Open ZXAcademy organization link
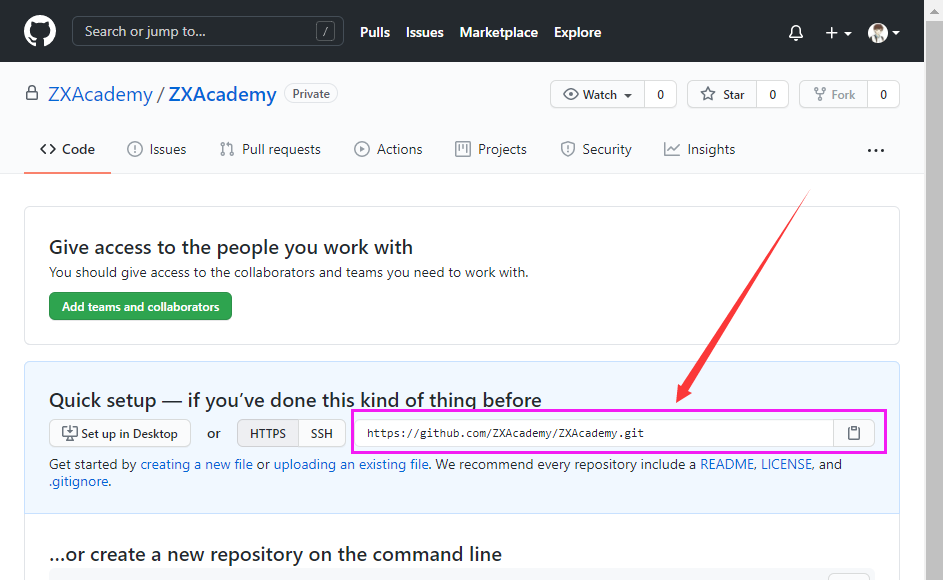The width and height of the screenshot is (943, 580). (100, 94)
